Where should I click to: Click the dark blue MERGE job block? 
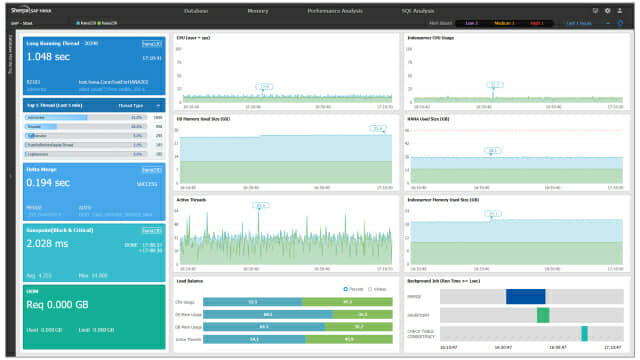click(525, 297)
